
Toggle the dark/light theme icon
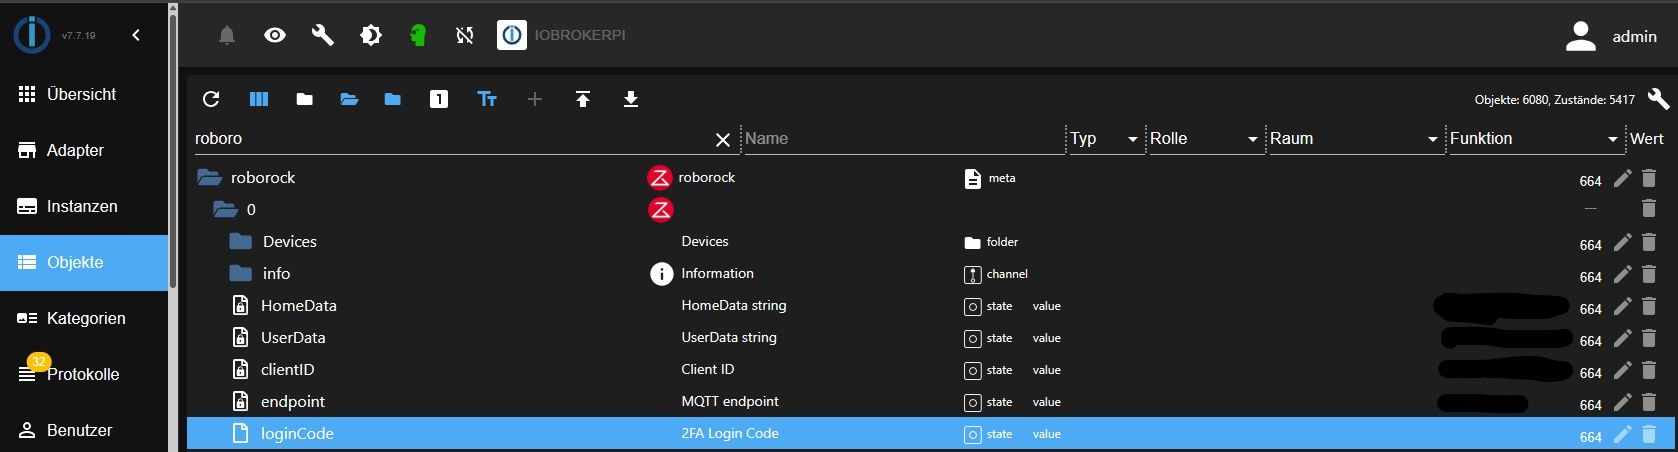click(371, 36)
